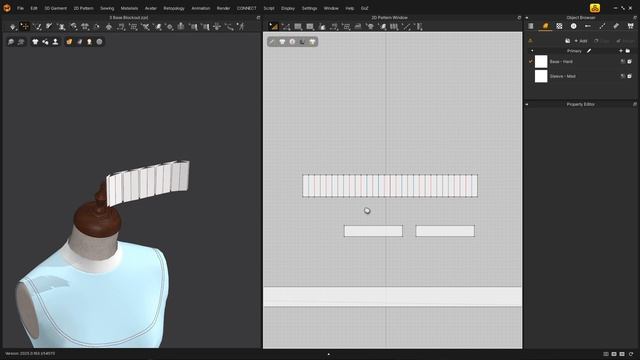Pop out the Property Editor panel

coord(635,104)
